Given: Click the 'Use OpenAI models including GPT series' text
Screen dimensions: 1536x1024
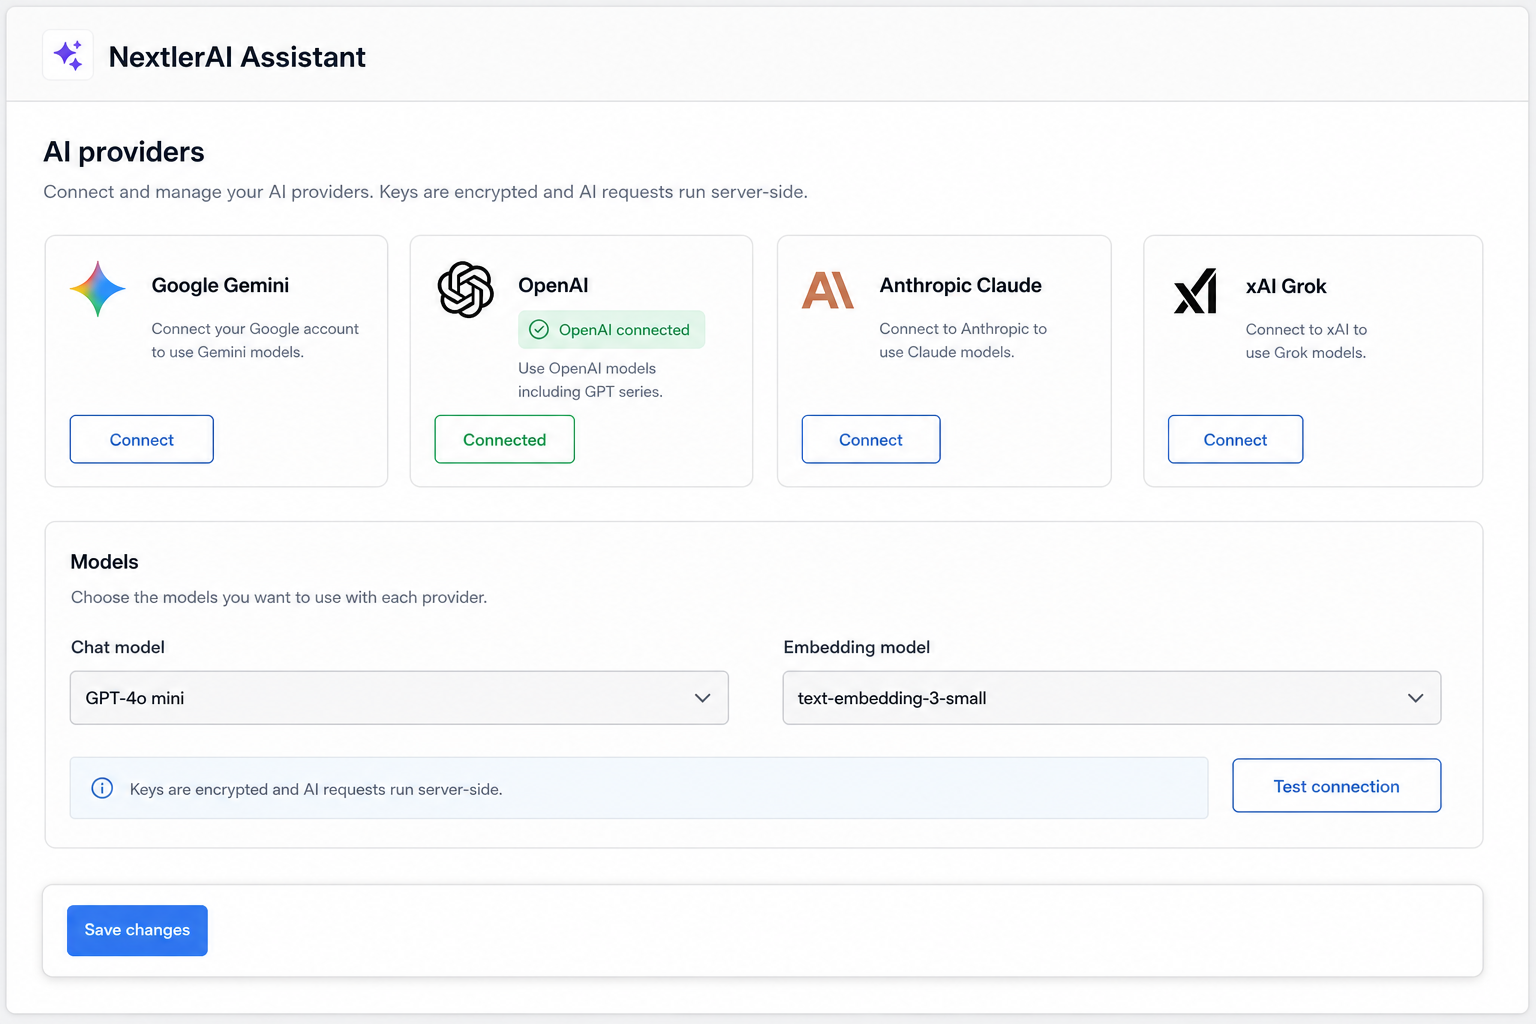Looking at the screenshot, I should pyautogui.click(x=590, y=380).
